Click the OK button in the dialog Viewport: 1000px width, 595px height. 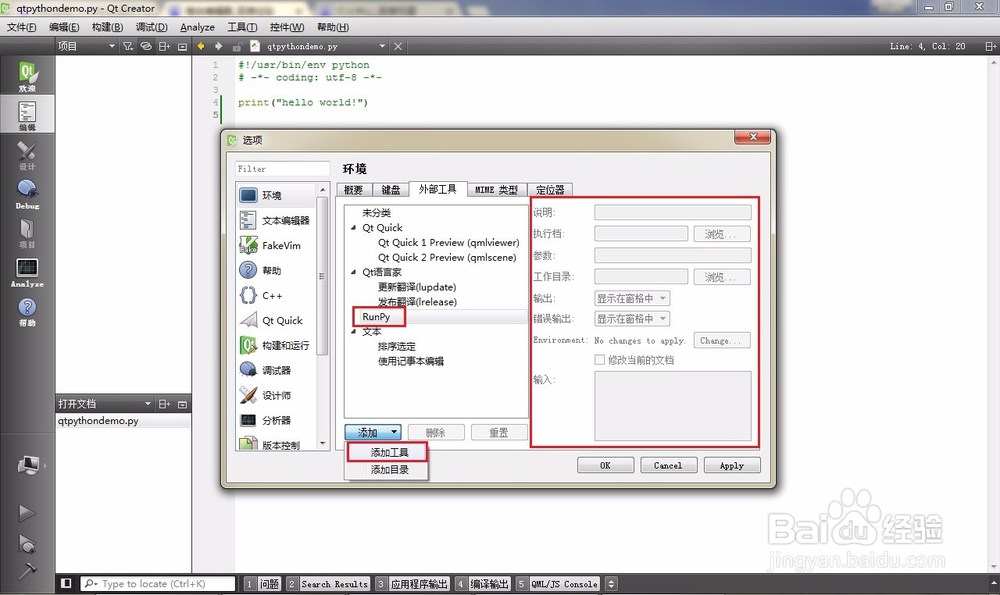(x=605, y=464)
